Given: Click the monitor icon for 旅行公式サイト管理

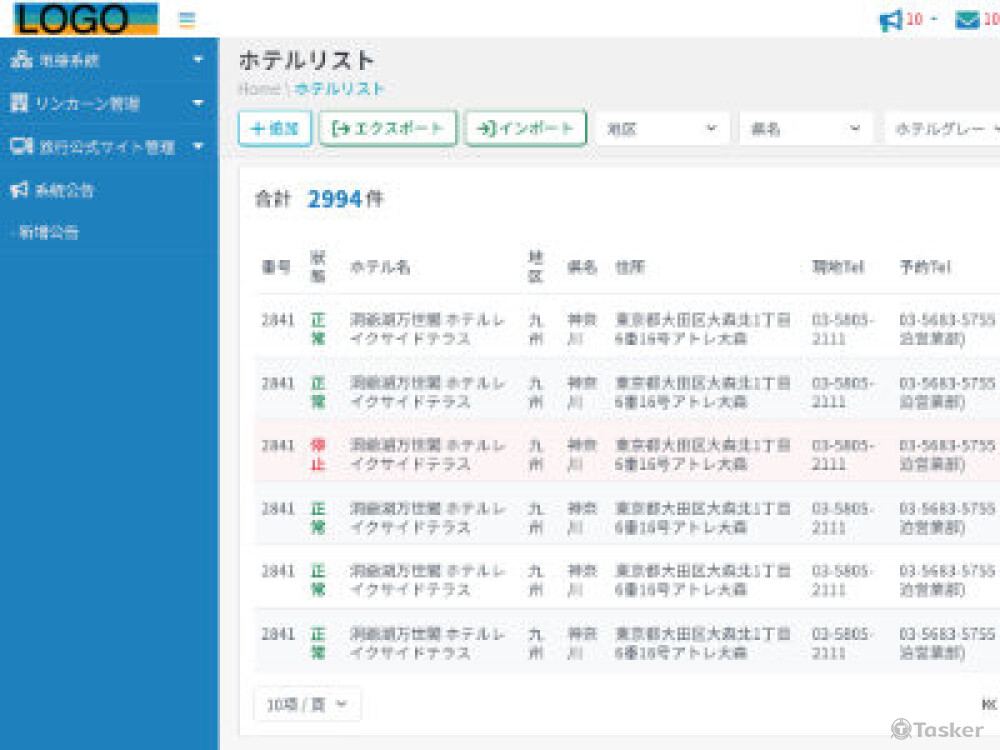Looking at the screenshot, I should pyautogui.click(x=22, y=146).
